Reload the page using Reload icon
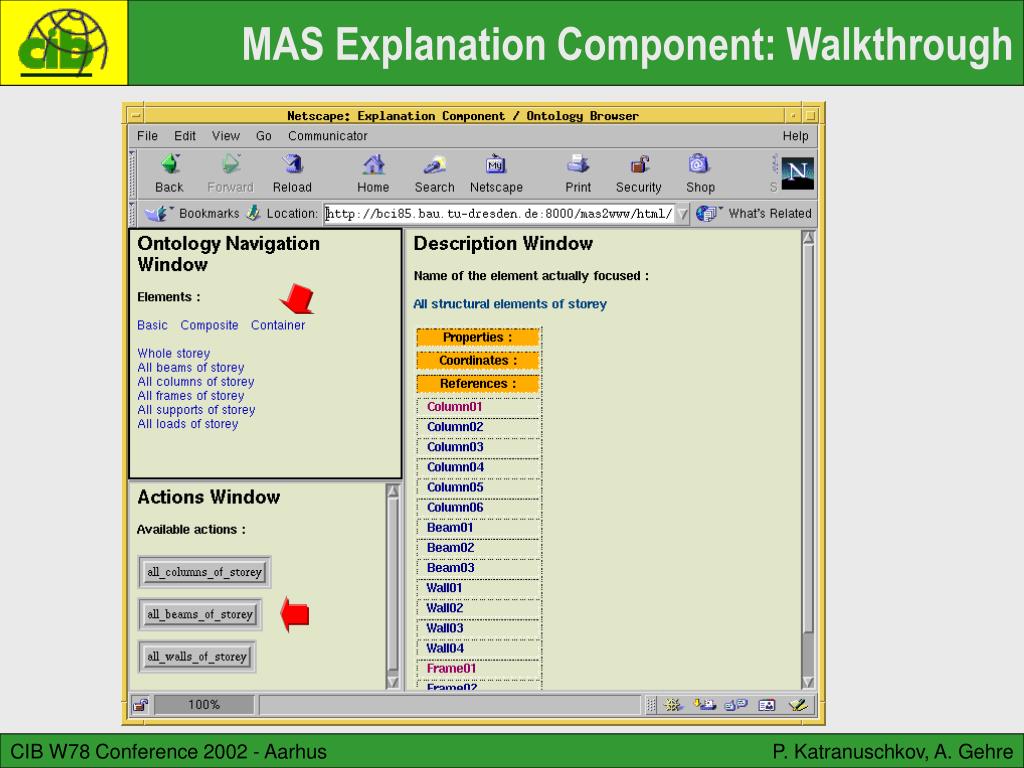Image resolution: width=1024 pixels, height=768 pixels. click(292, 164)
